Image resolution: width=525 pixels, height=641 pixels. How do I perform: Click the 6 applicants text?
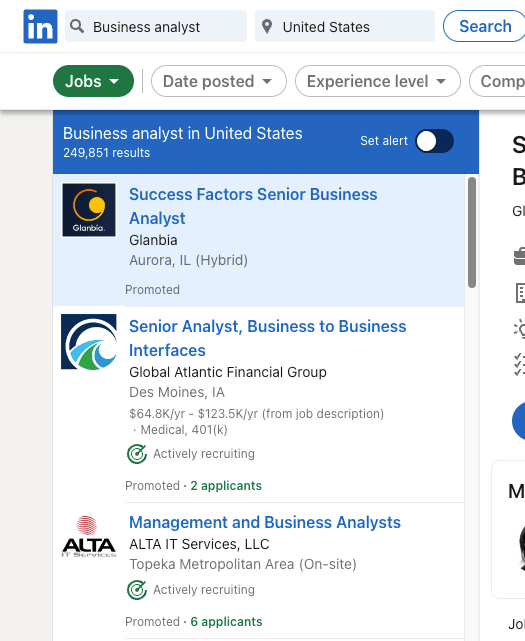[226, 622]
